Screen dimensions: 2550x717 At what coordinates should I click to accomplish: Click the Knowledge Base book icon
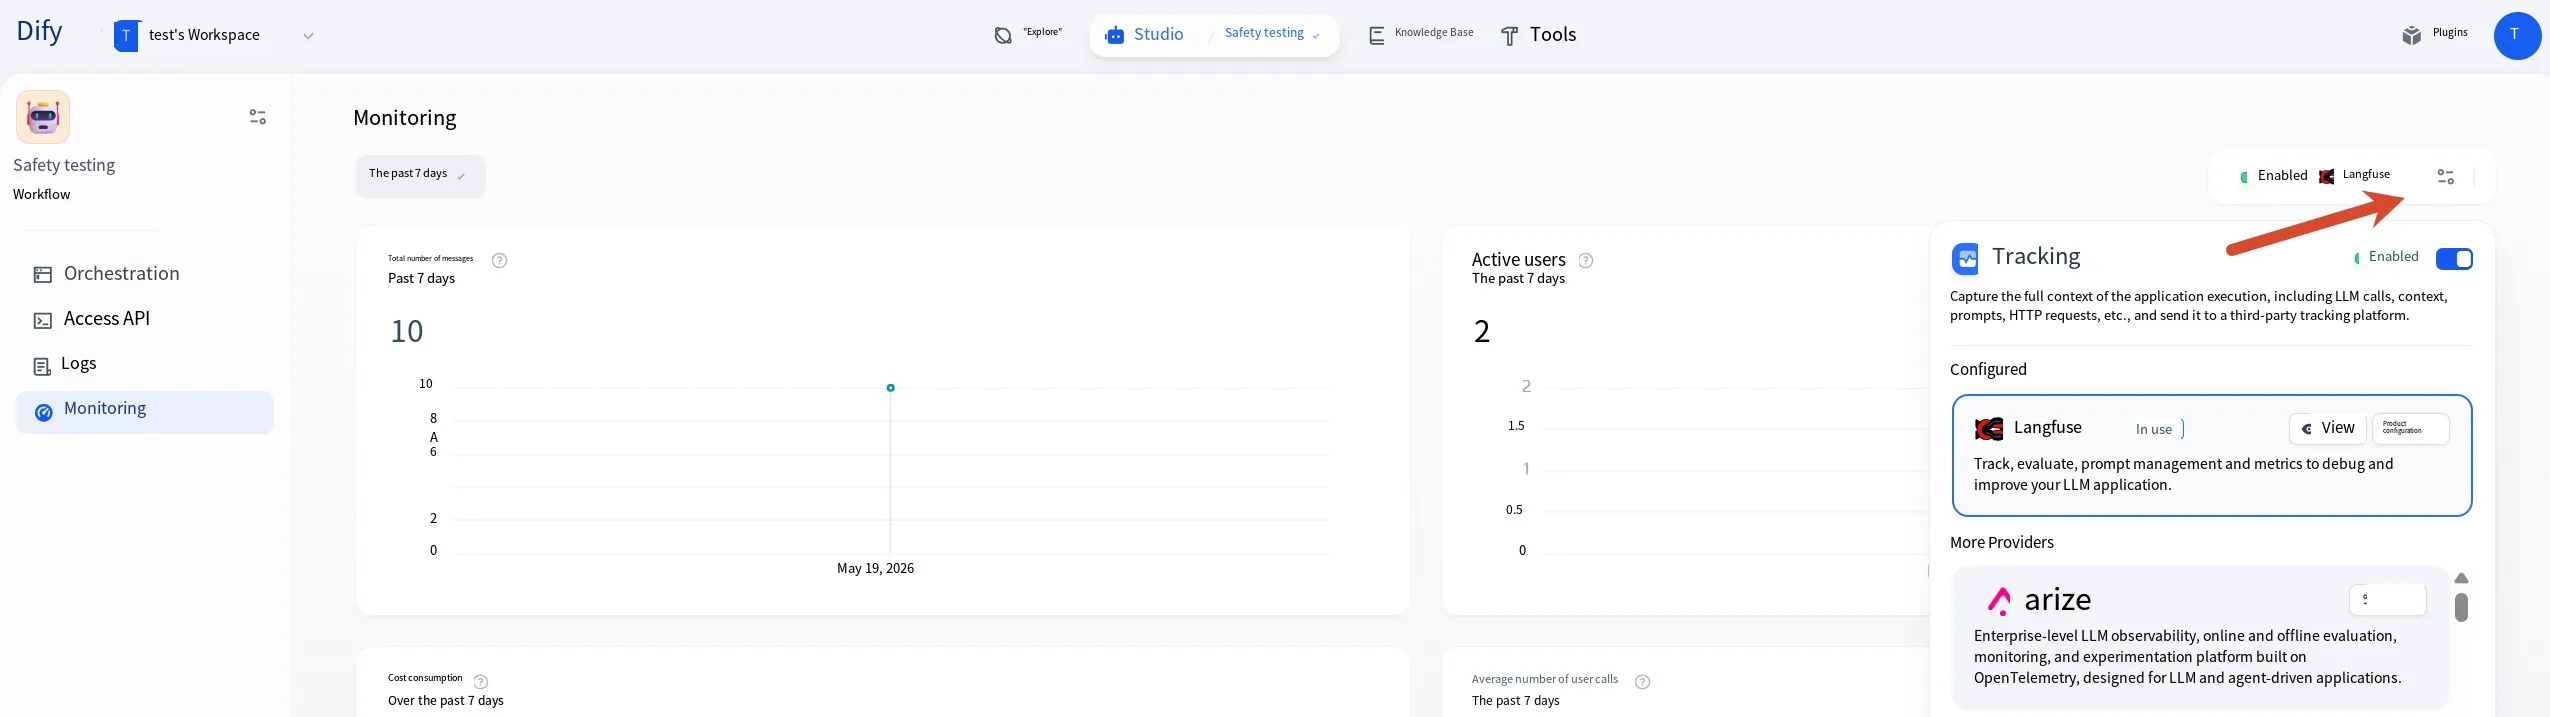click(1376, 36)
